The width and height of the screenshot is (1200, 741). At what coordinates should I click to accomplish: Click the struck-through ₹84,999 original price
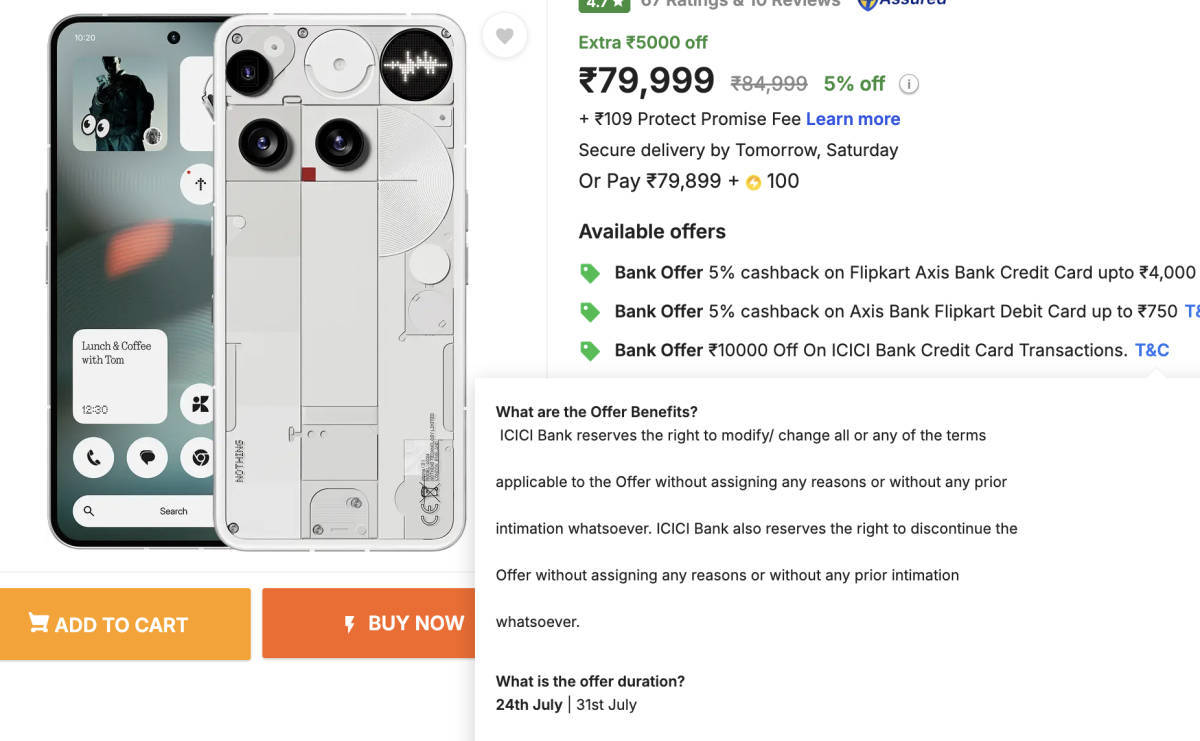[768, 84]
